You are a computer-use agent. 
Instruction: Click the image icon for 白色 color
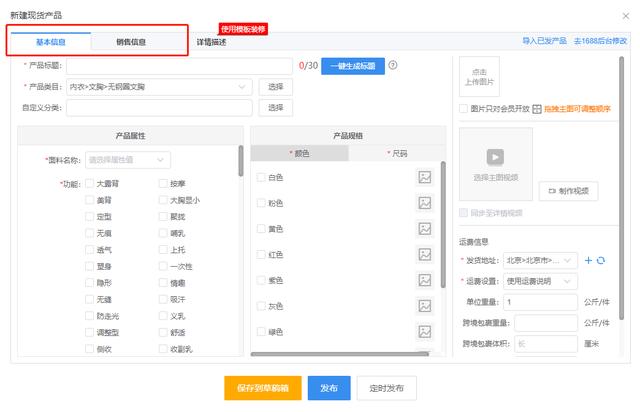424,177
